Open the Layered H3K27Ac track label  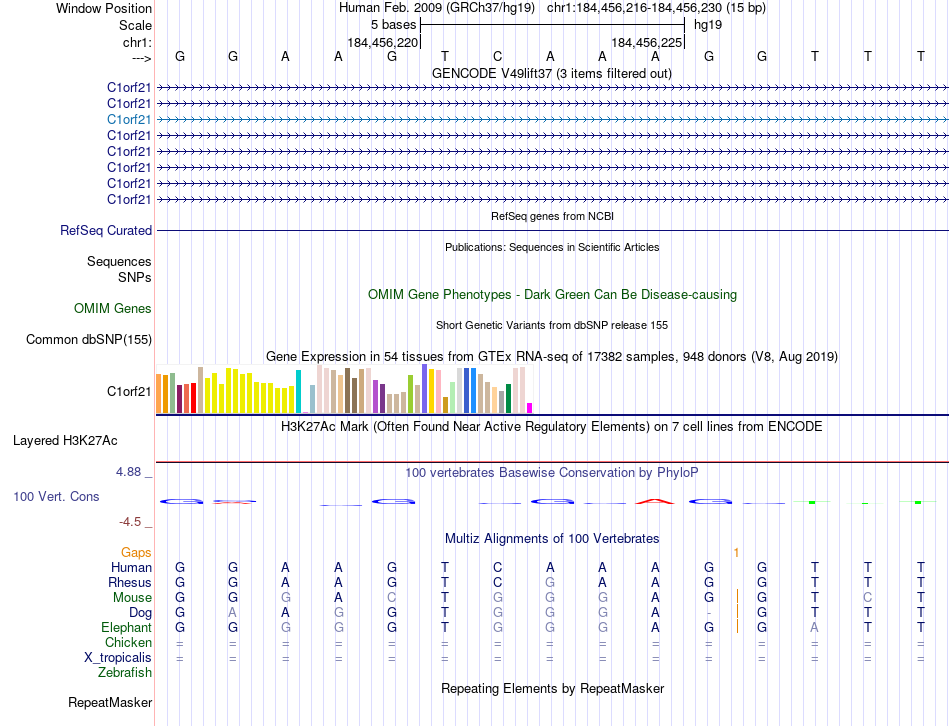pos(65,441)
